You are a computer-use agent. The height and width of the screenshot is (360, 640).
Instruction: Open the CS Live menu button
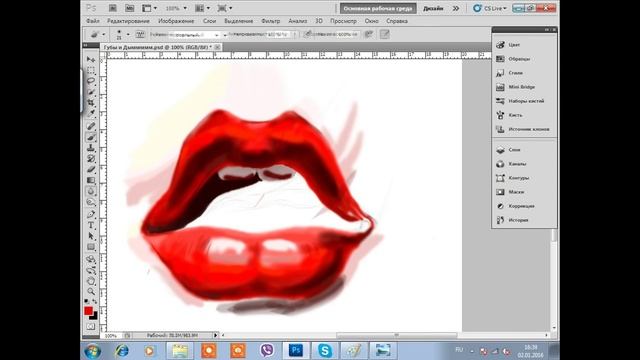point(490,8)
